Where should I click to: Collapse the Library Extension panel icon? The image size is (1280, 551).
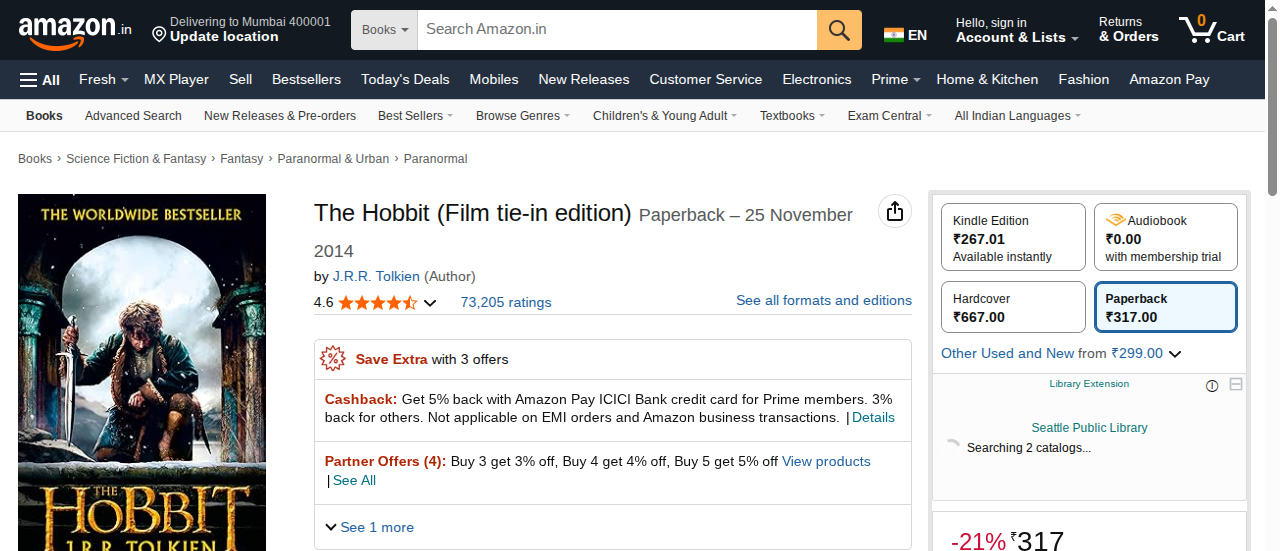point(1236,384)
